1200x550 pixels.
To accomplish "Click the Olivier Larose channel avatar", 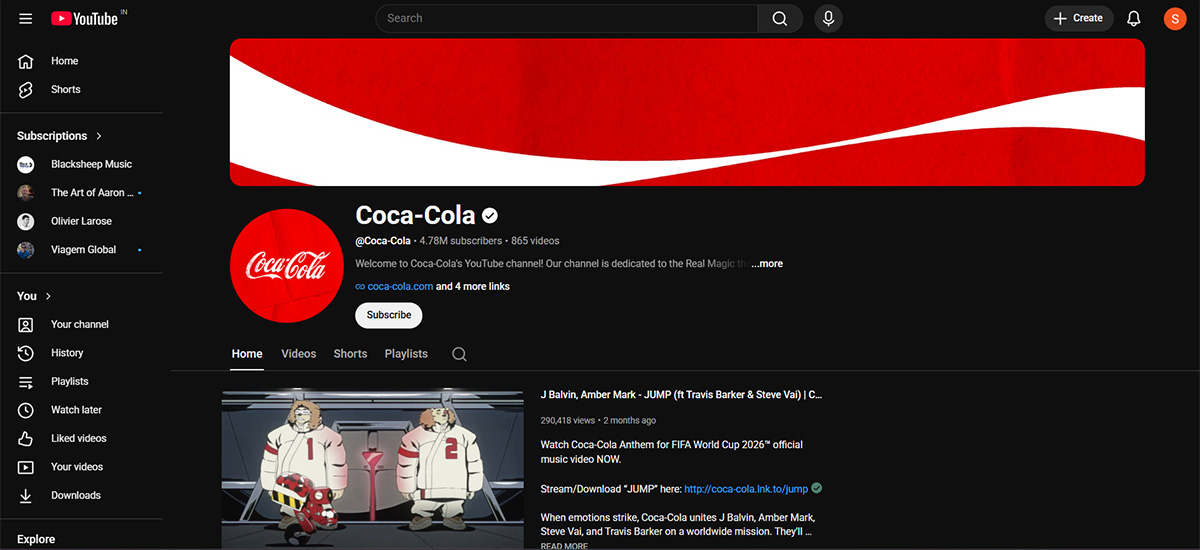I will [x=26, y=221].
